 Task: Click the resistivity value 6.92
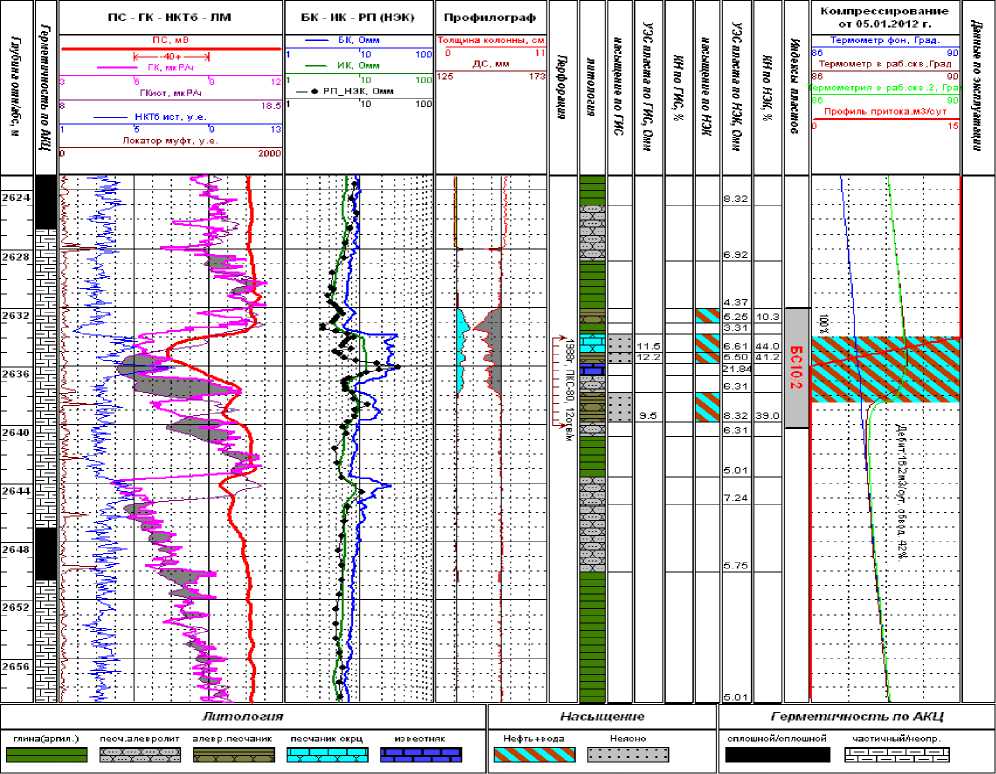click(x=736, y=255)
